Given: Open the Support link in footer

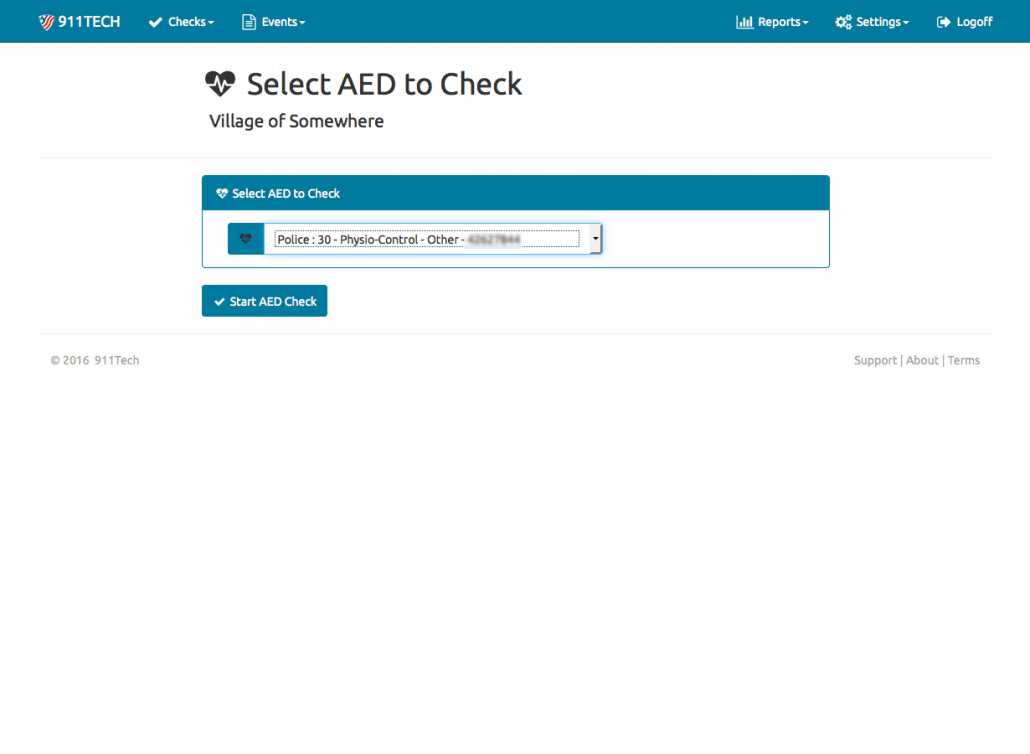Looking at the screenshot, I should click(x=875, y=360).
